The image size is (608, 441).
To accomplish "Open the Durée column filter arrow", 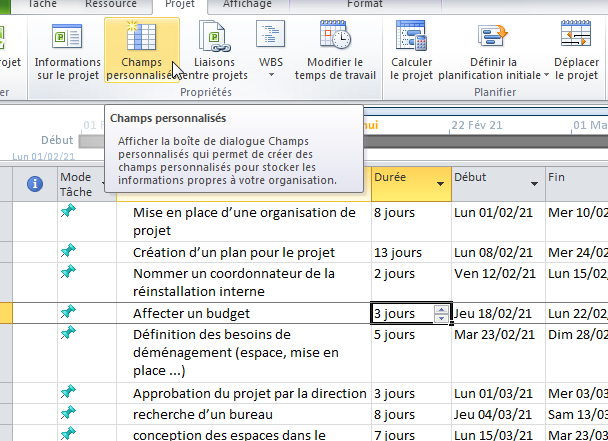I will coord(440,184).
